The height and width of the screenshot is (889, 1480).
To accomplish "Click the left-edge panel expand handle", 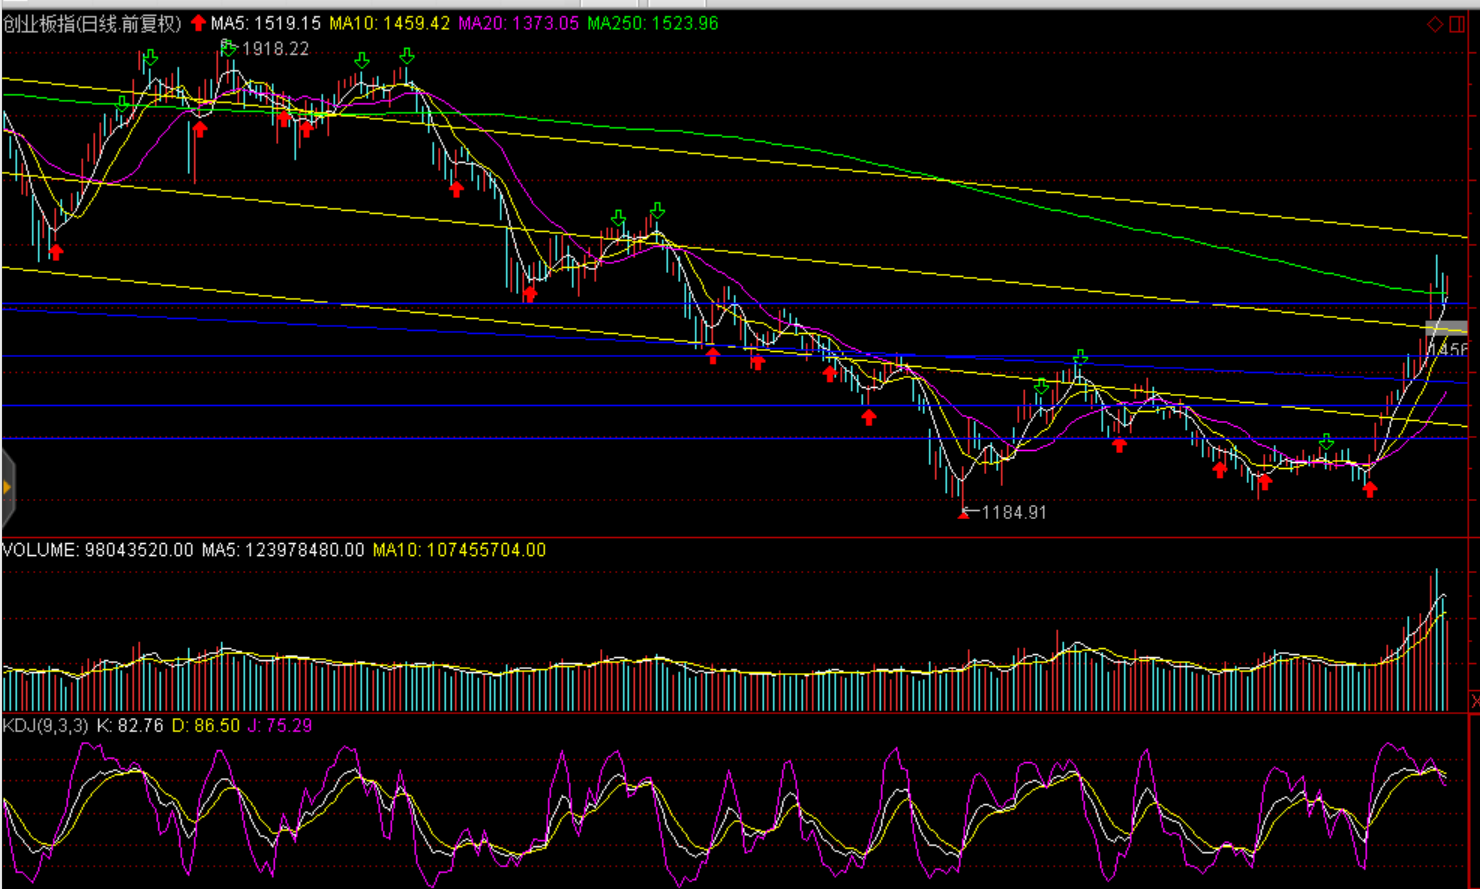I will [7, 488].
